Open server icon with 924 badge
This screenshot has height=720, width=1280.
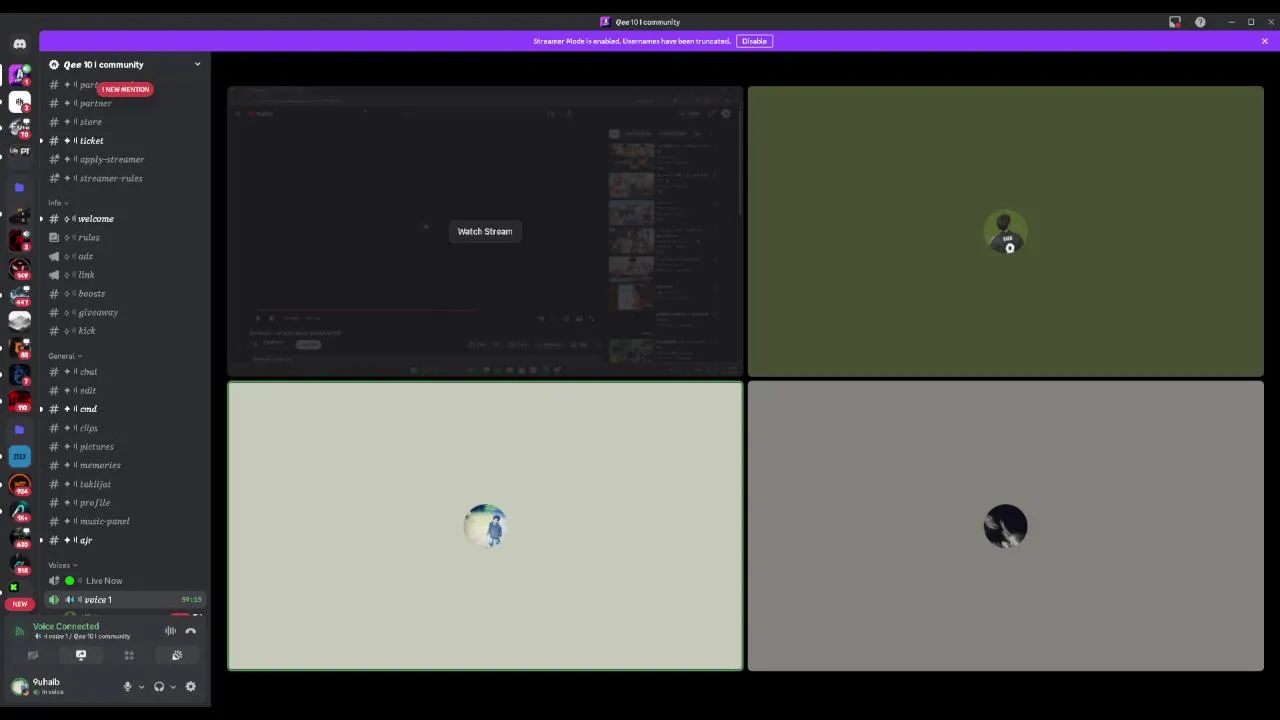19,485
